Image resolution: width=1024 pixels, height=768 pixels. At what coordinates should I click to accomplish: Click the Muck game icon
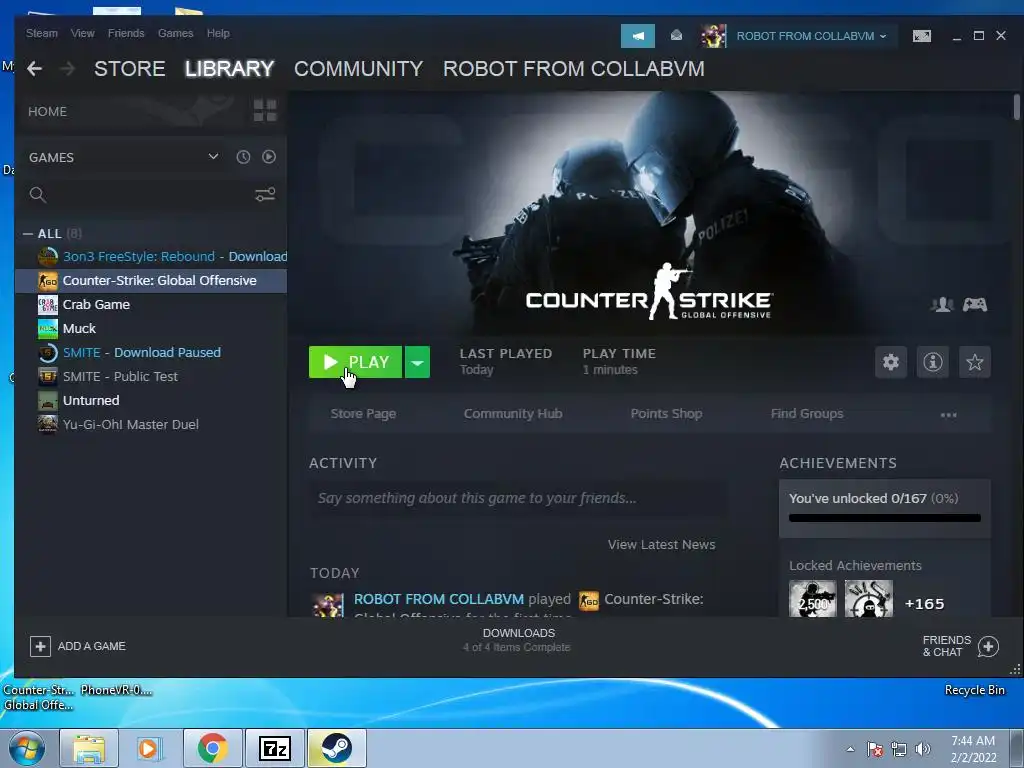click(x=48, y=328)
